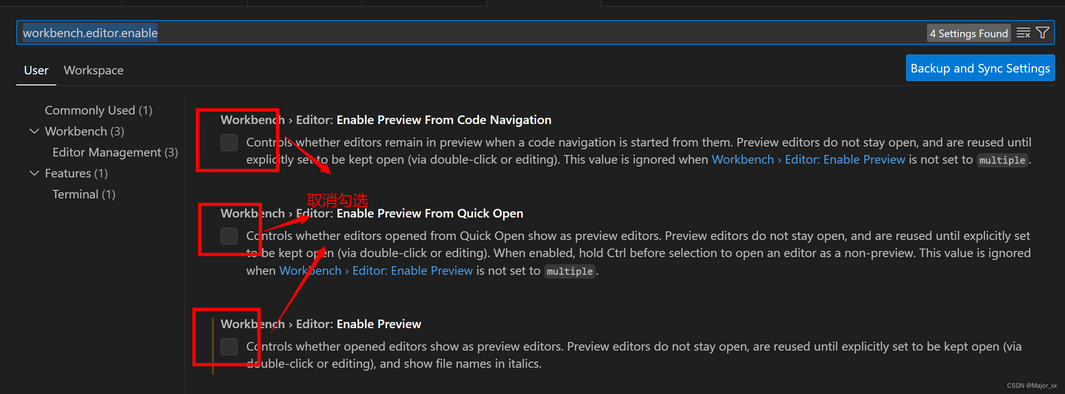1065x394 pixels.
Task: Clear the settings search input icon
Action: [x=1024, y=33]
